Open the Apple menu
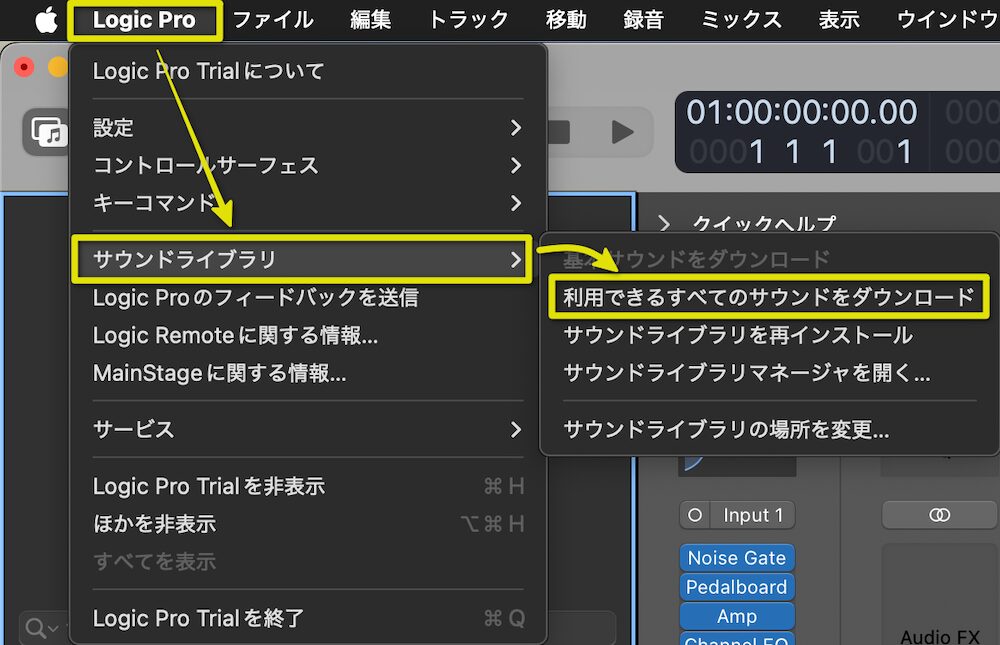 [46, 20]
